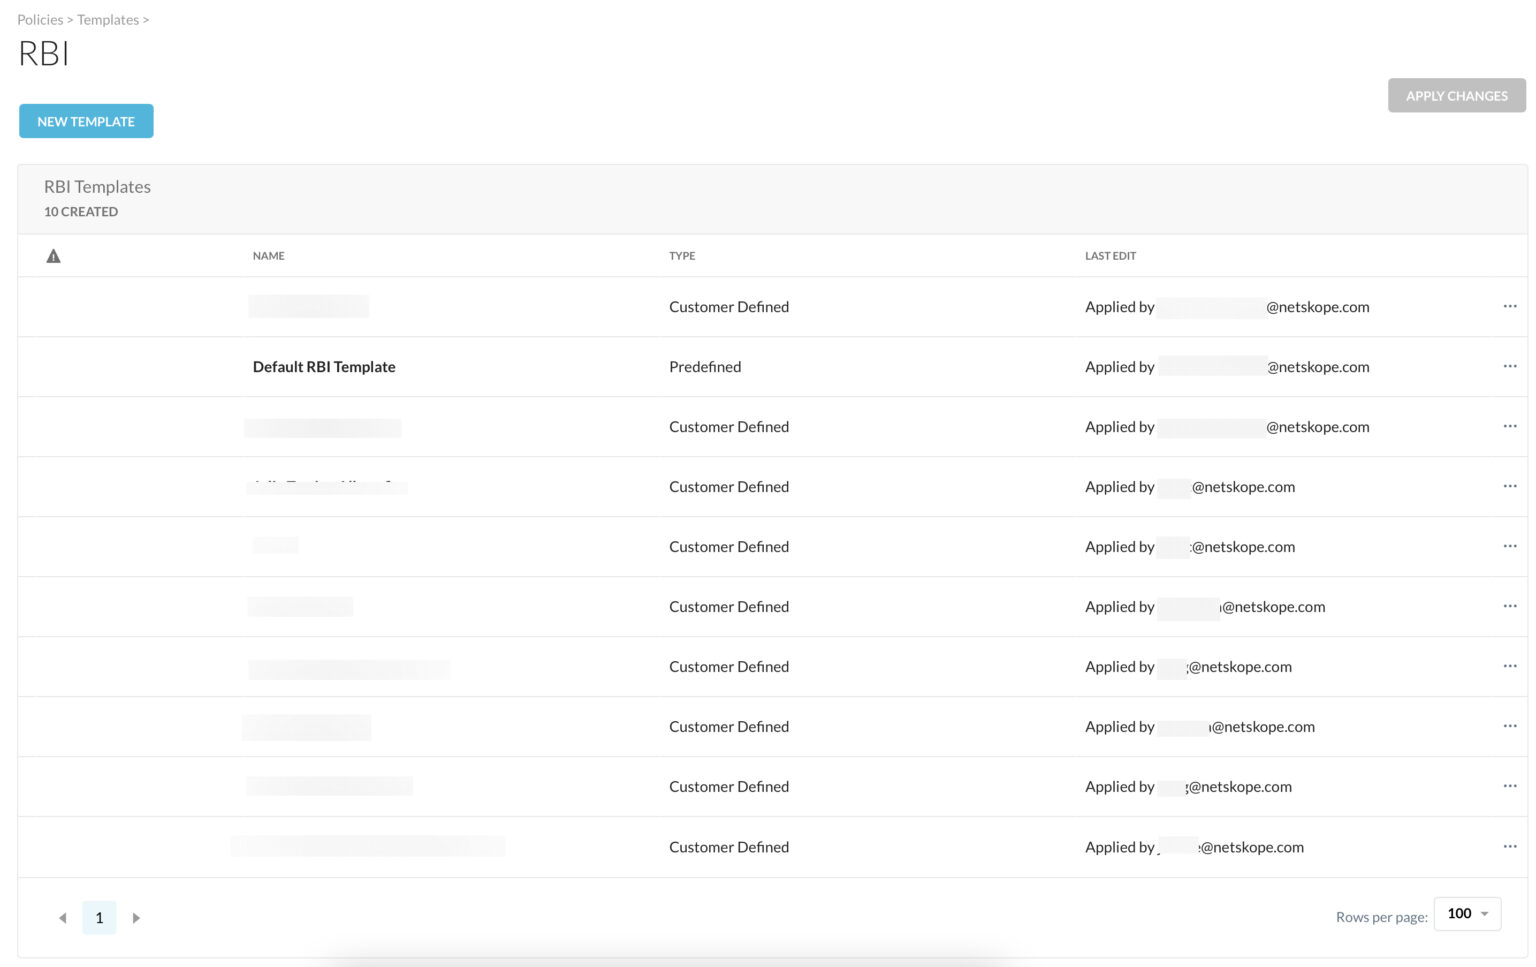Navigate to Templates in the breadcrumb
Viewport: 1536px width, 967px height.
[108, 20]
